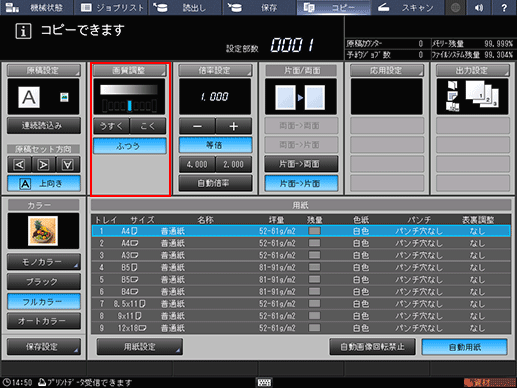This screenshot has width=517, height=388.
Task: Open the 出力設定 output settings menu
Action: (x=473, y=70)
